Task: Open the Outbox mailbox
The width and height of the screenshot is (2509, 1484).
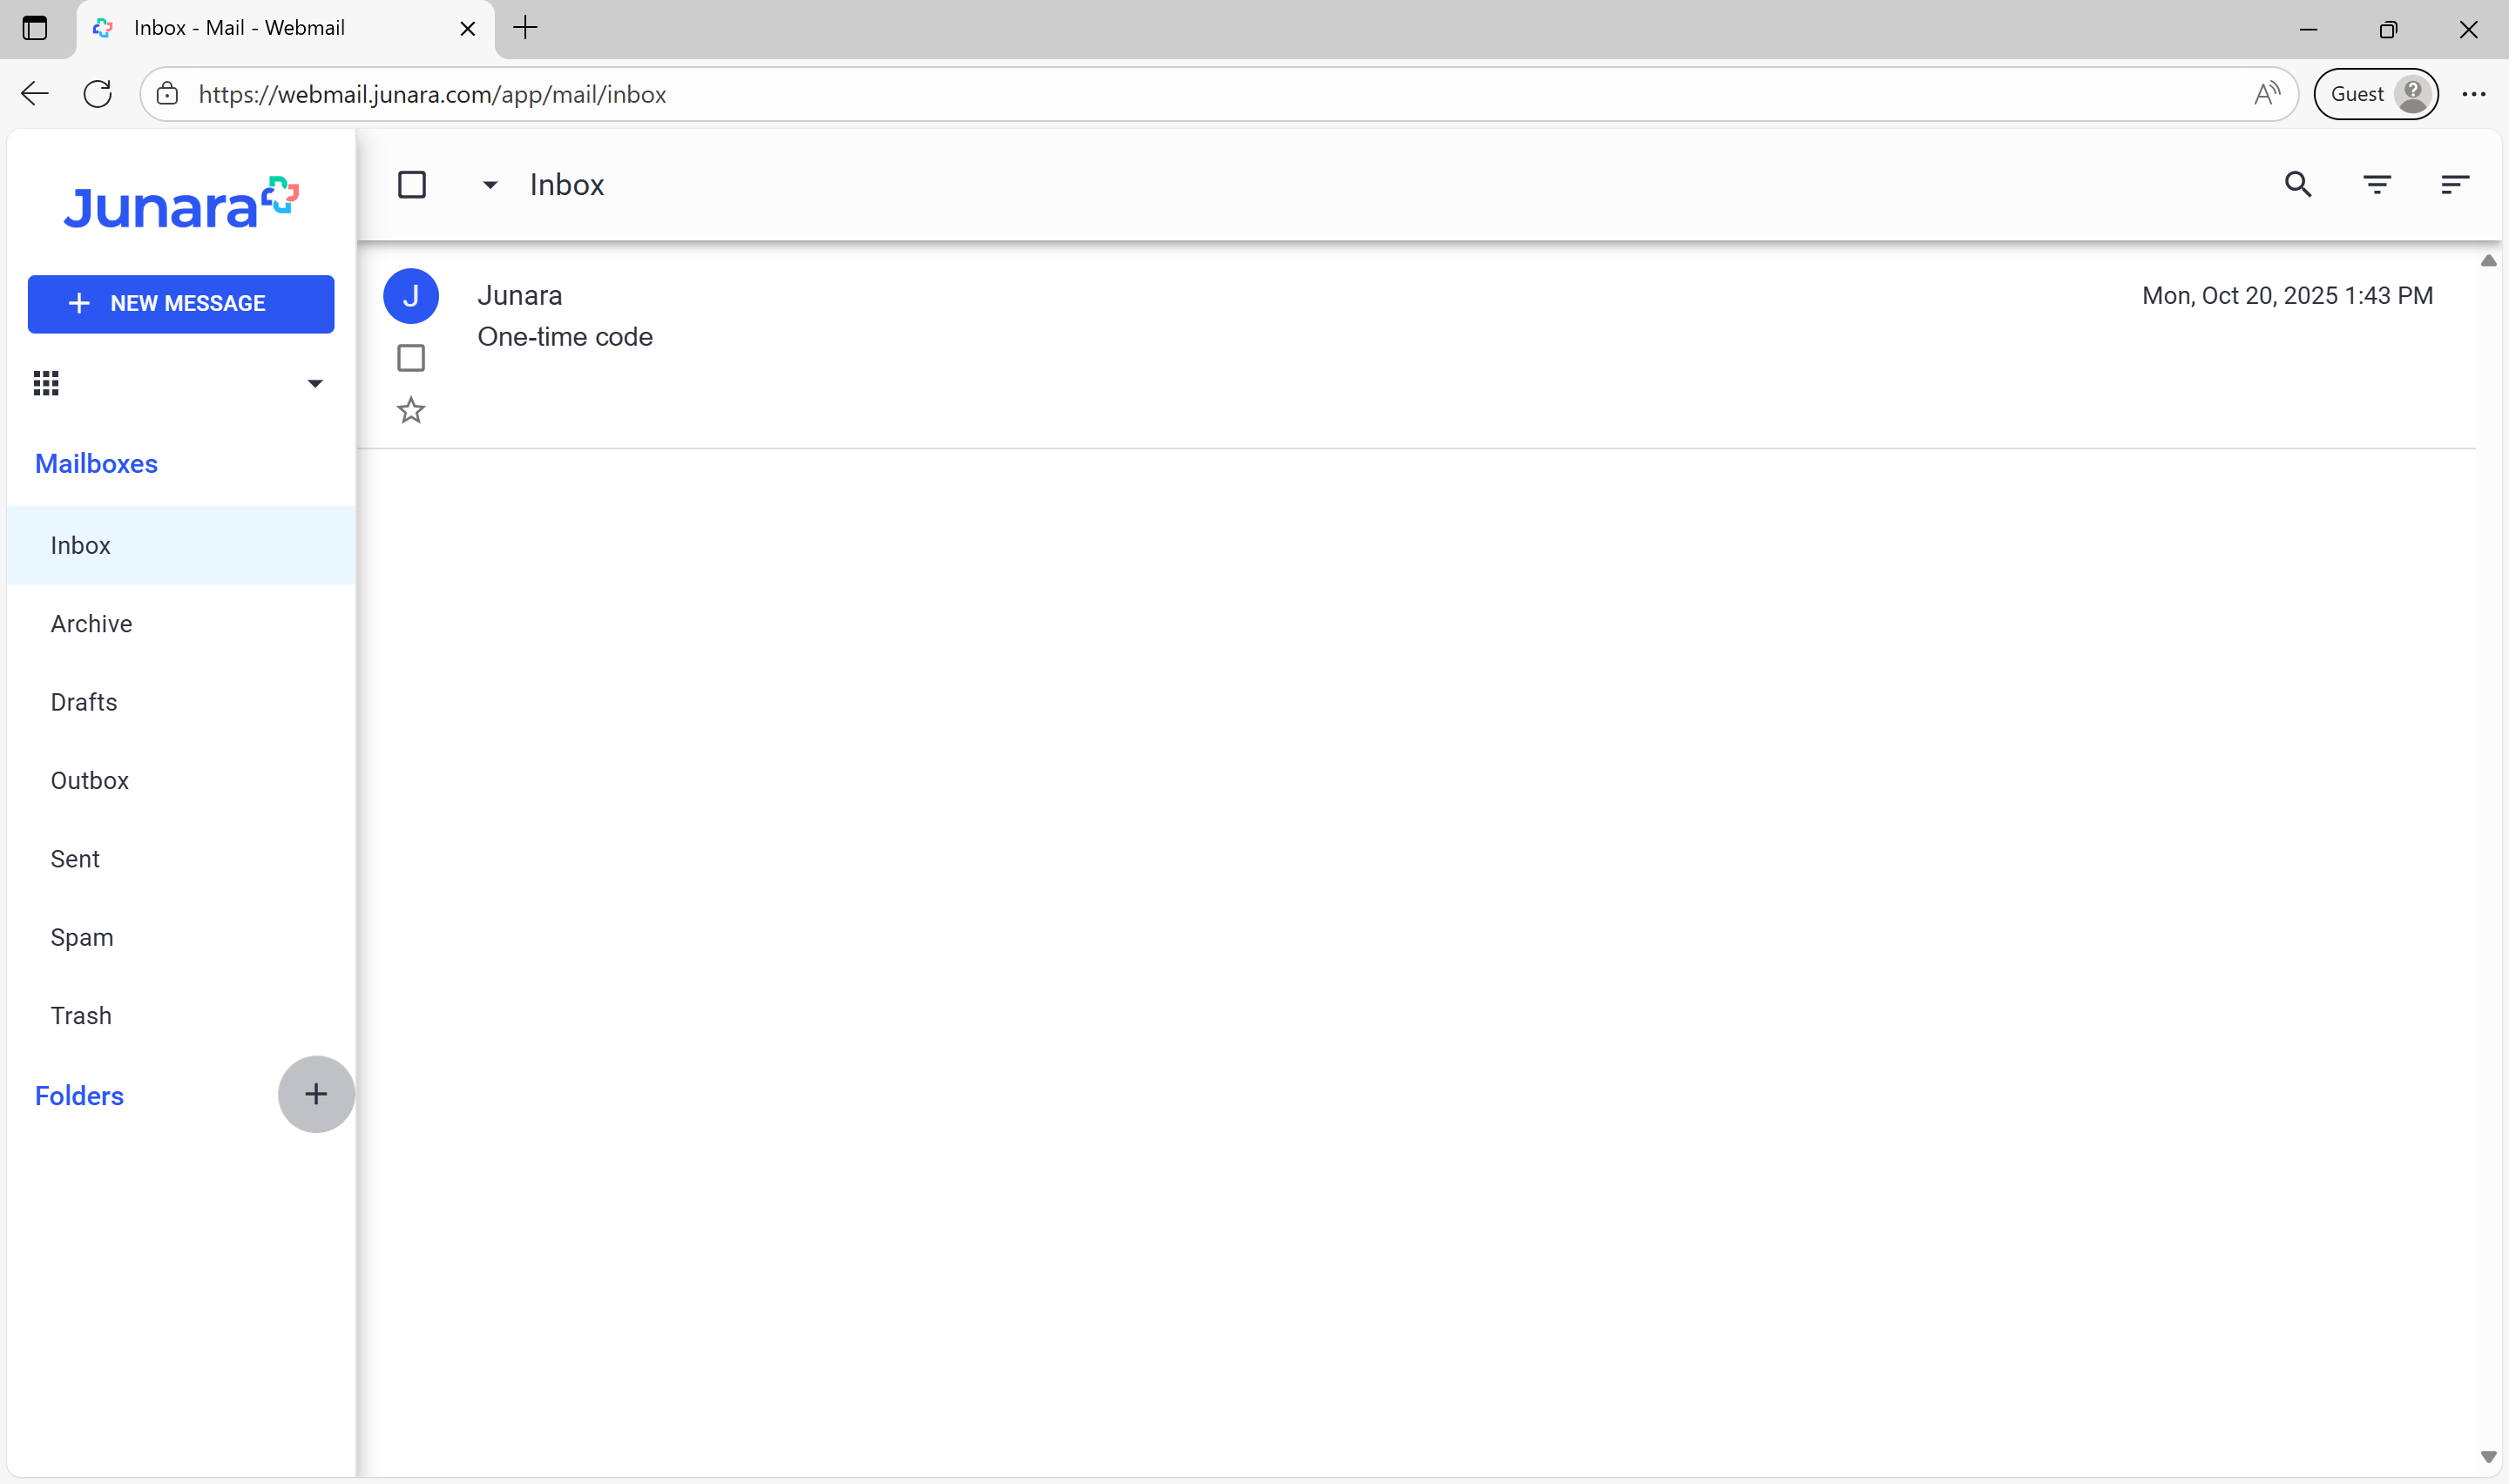Action: [x=181, y=781]
